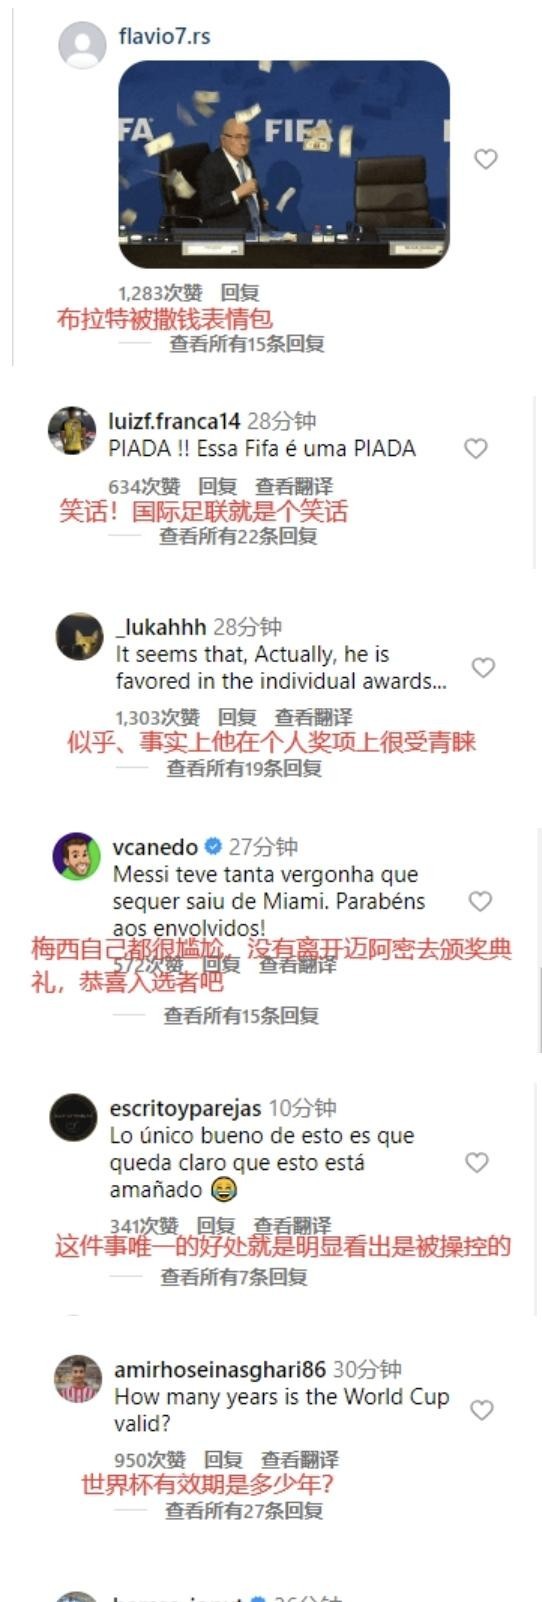Reply to amirhoseinasghari86's comment
Viewport: 542px width, 1602px height.
click(223, 1460)
